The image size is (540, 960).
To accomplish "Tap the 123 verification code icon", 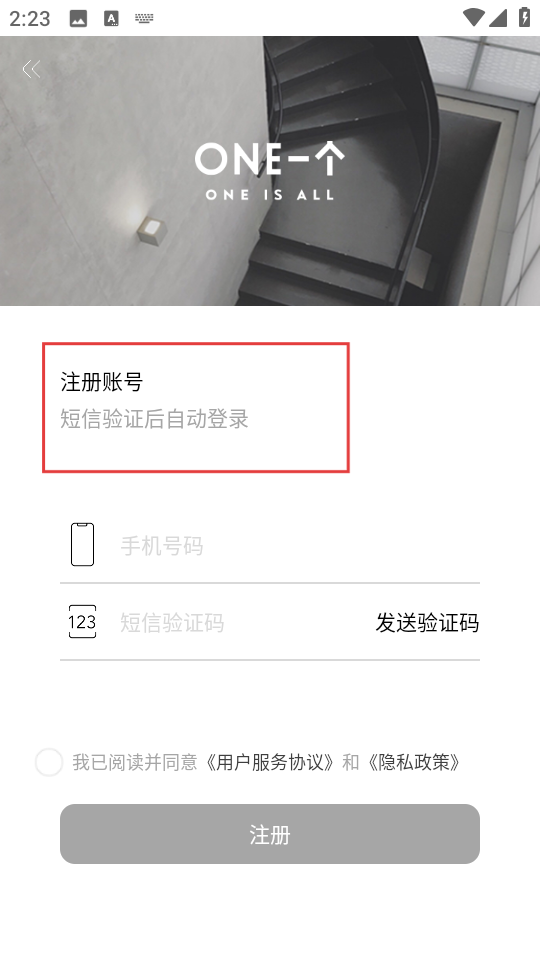I will click(x=82, y=621).
